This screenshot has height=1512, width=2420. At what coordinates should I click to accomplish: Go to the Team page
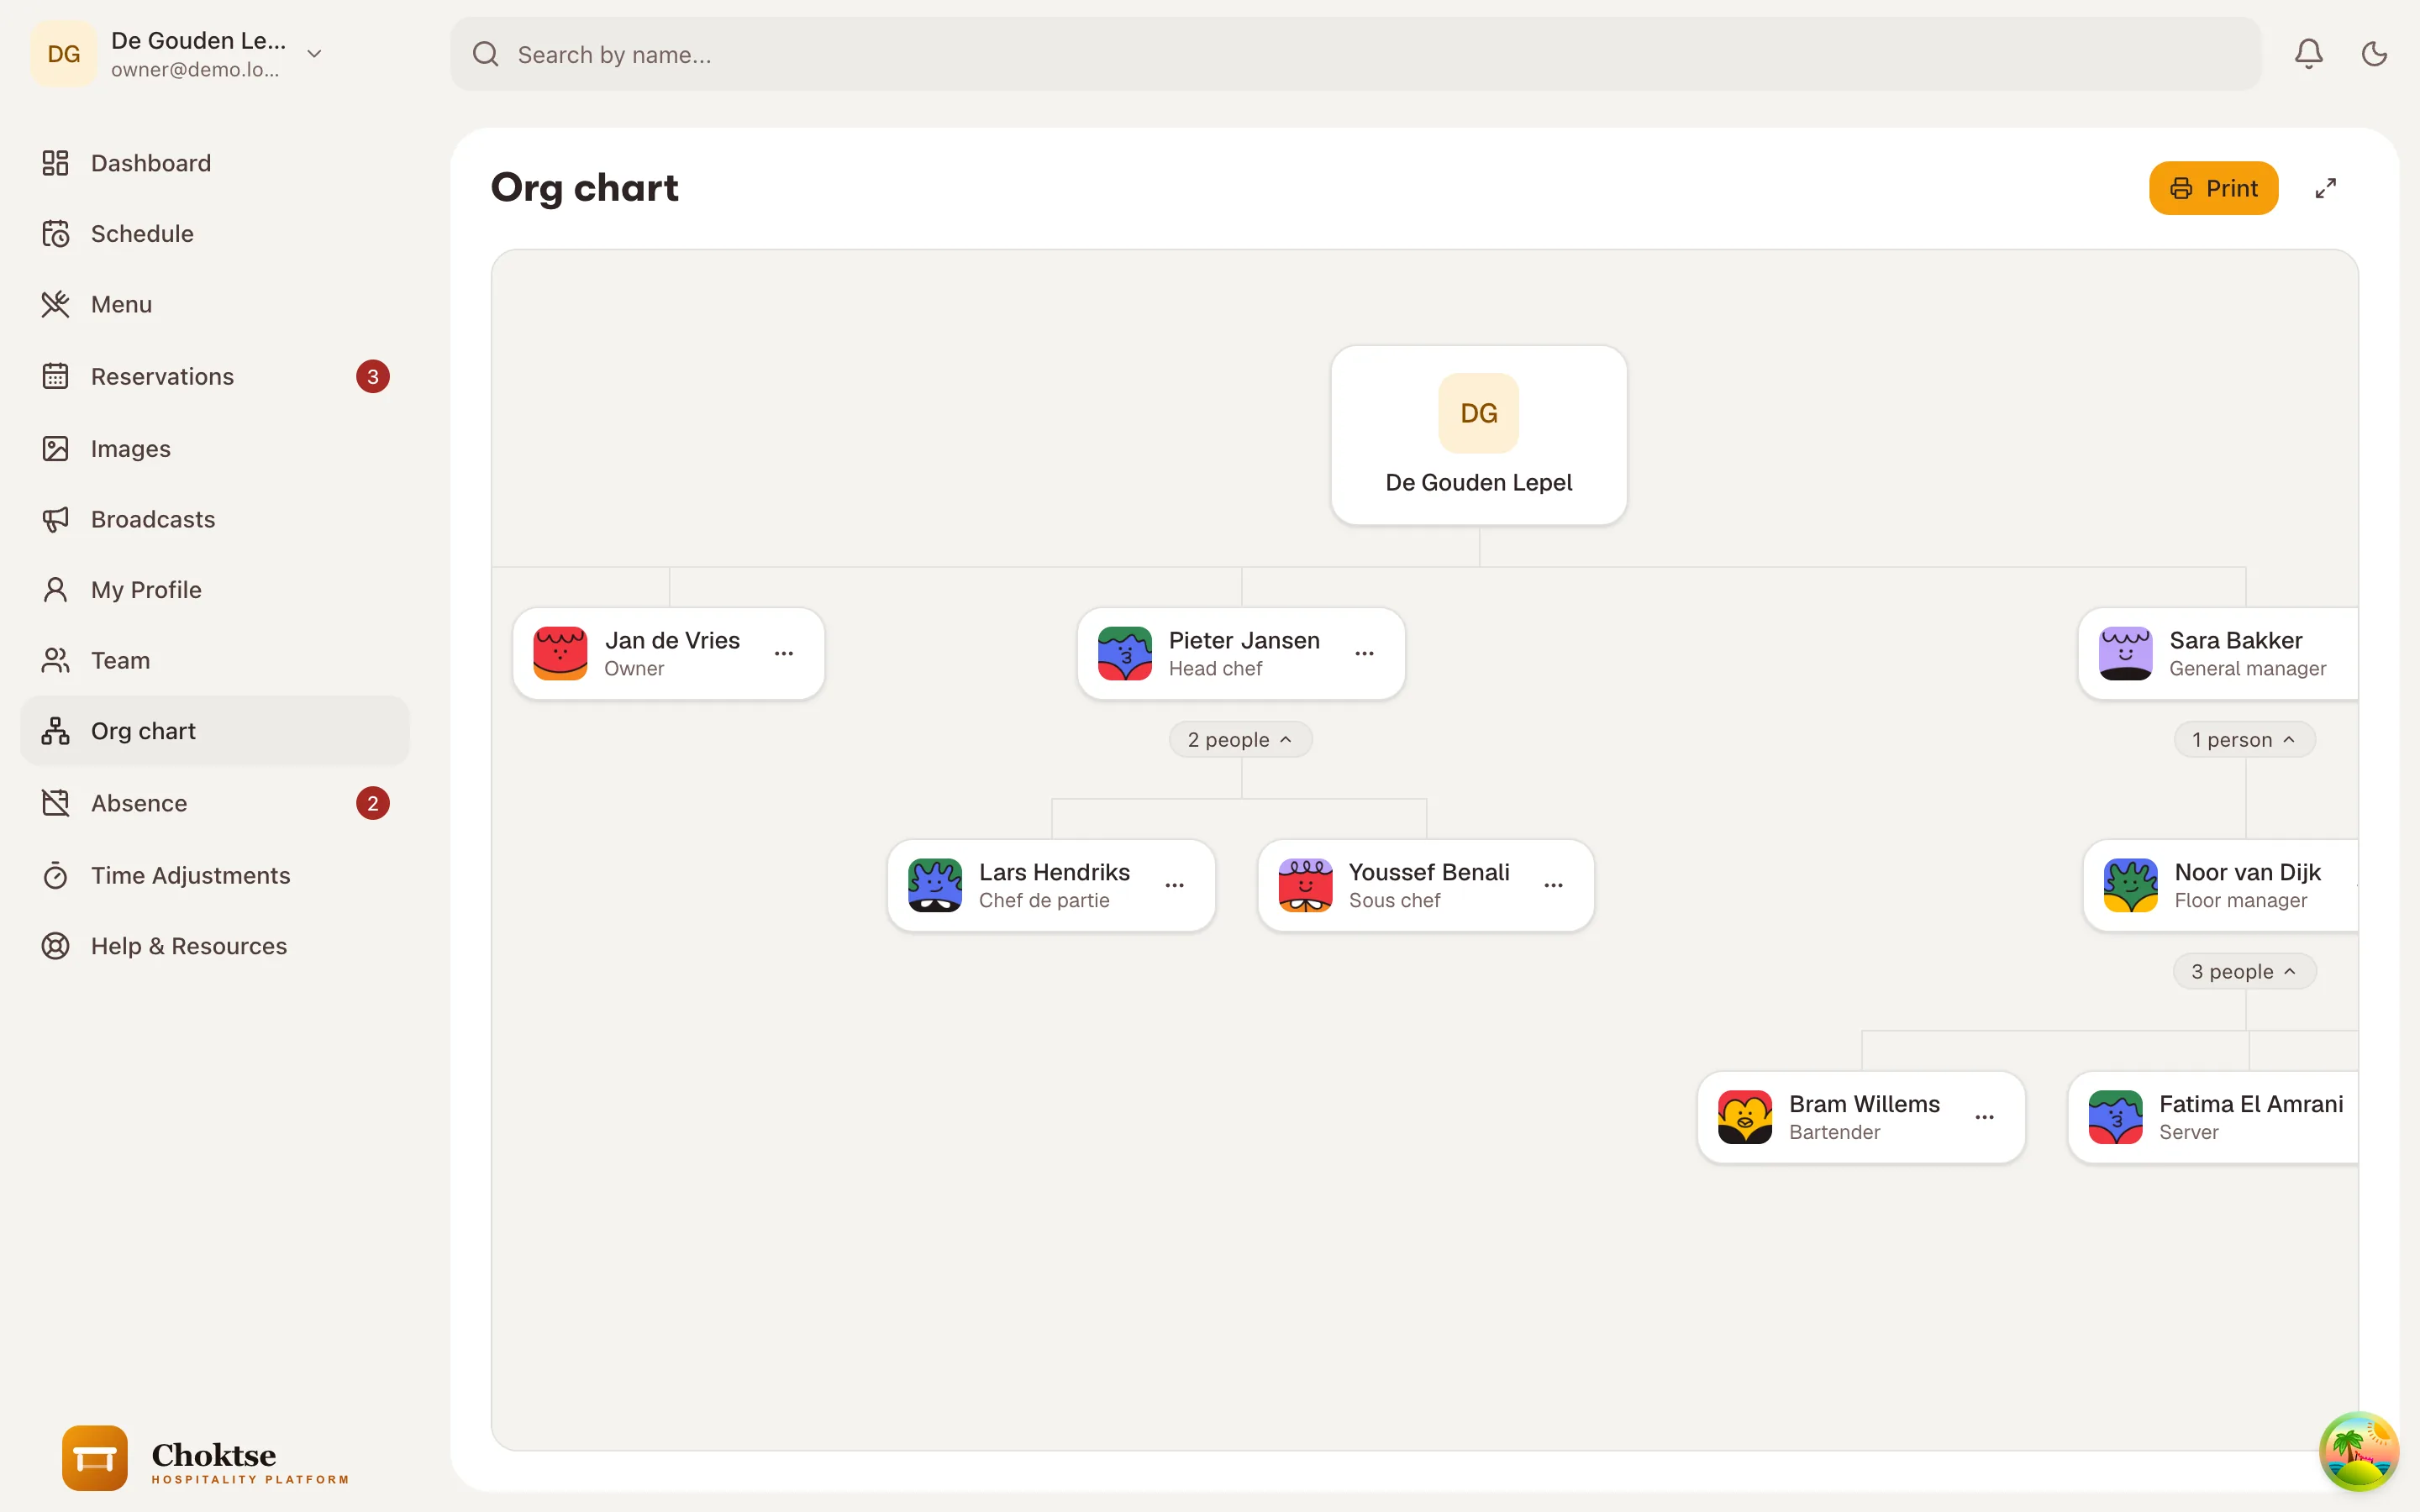pos(214,660)
